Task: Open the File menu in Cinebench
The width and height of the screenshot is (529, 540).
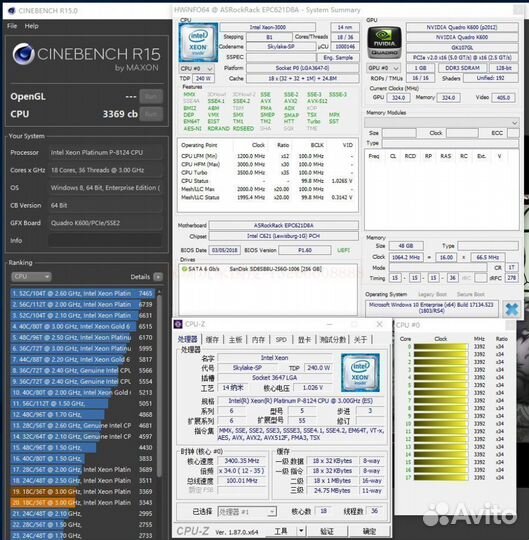Action: point(12,26)
